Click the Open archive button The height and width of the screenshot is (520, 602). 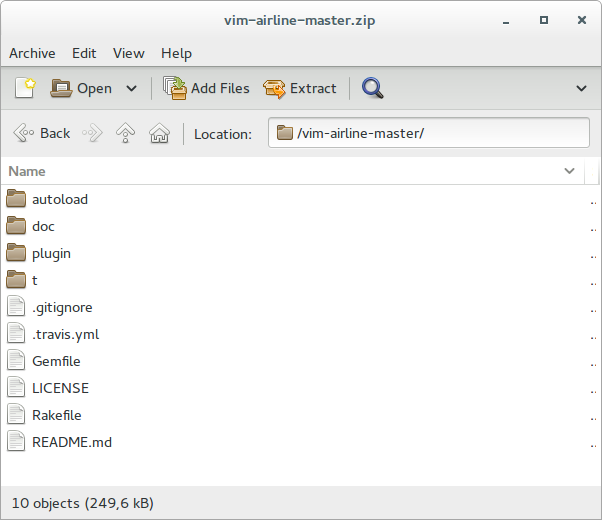tap(81, 88)
